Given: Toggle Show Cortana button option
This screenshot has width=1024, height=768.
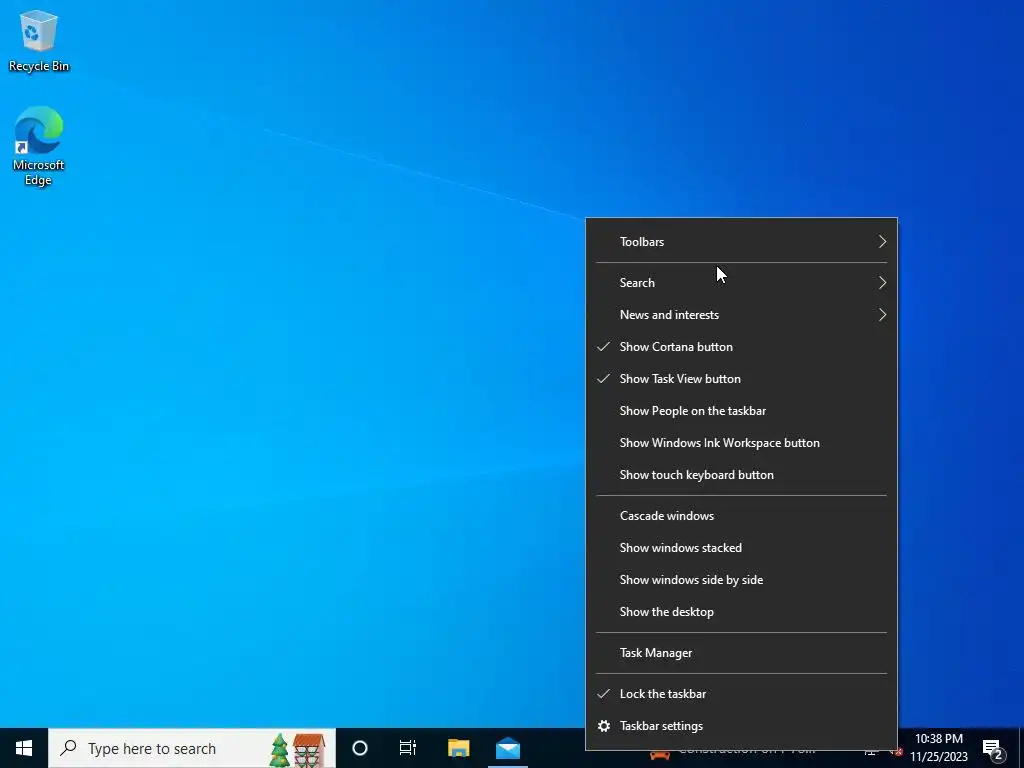Looking at the screenshot, I should click(741, 347).
